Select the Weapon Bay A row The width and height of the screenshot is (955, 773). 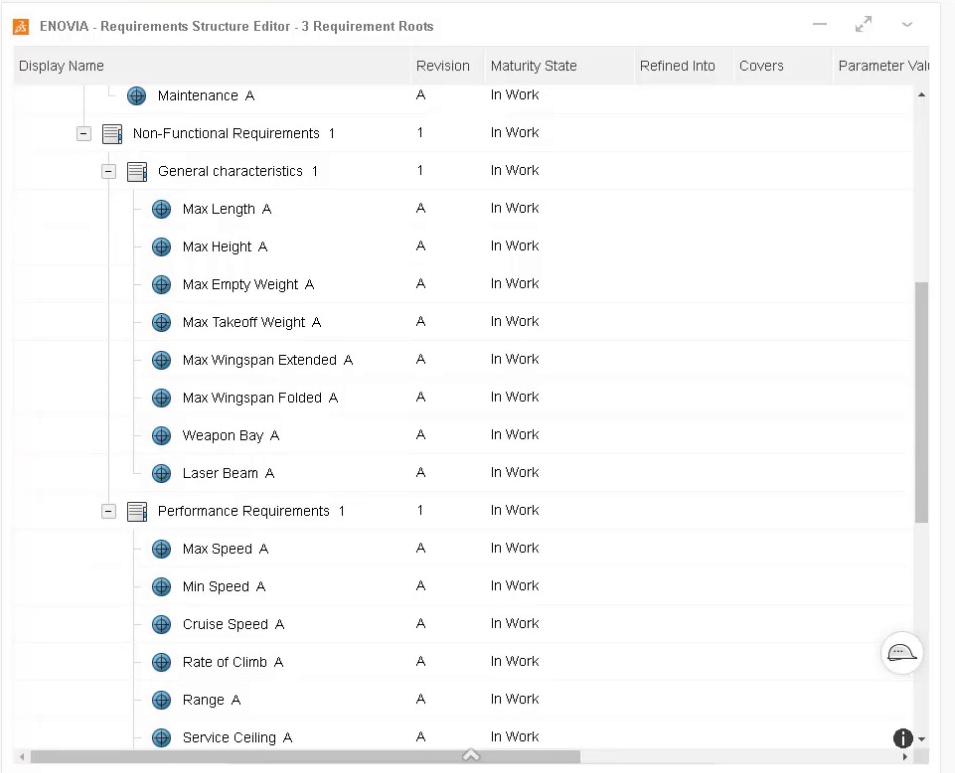click(463, 436)
